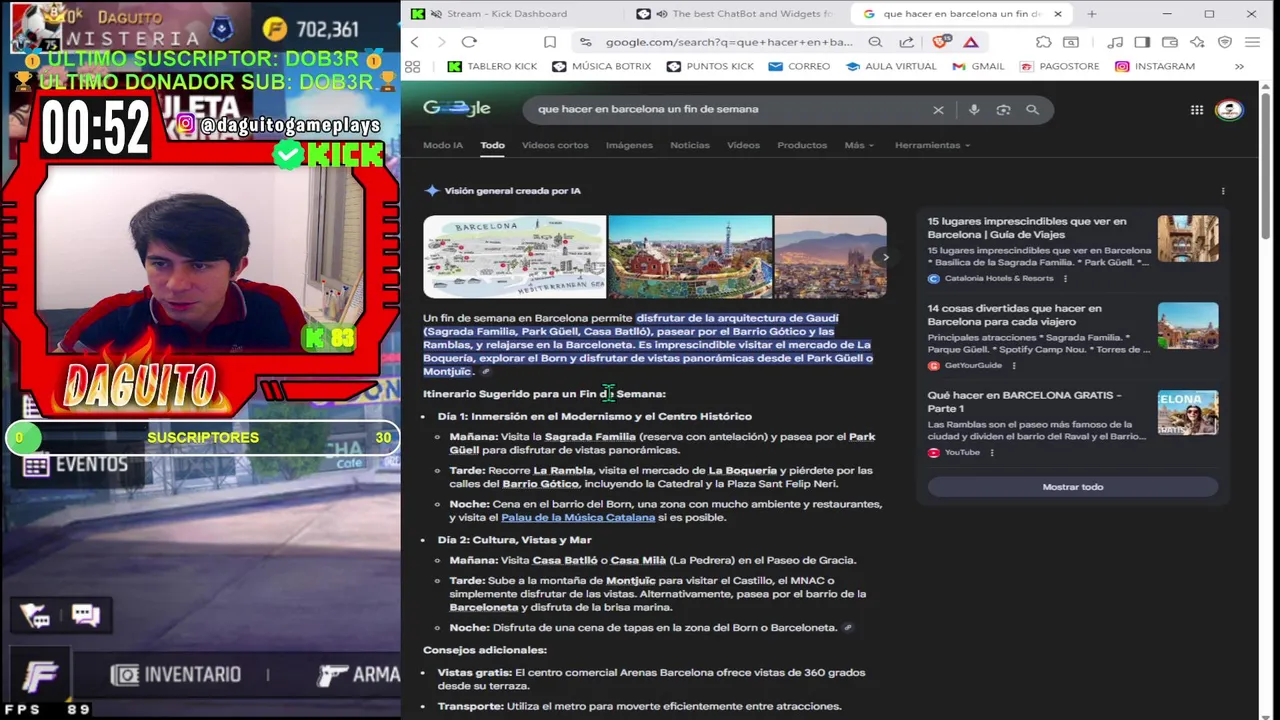Select the Videos search tab

pos(743,145)
